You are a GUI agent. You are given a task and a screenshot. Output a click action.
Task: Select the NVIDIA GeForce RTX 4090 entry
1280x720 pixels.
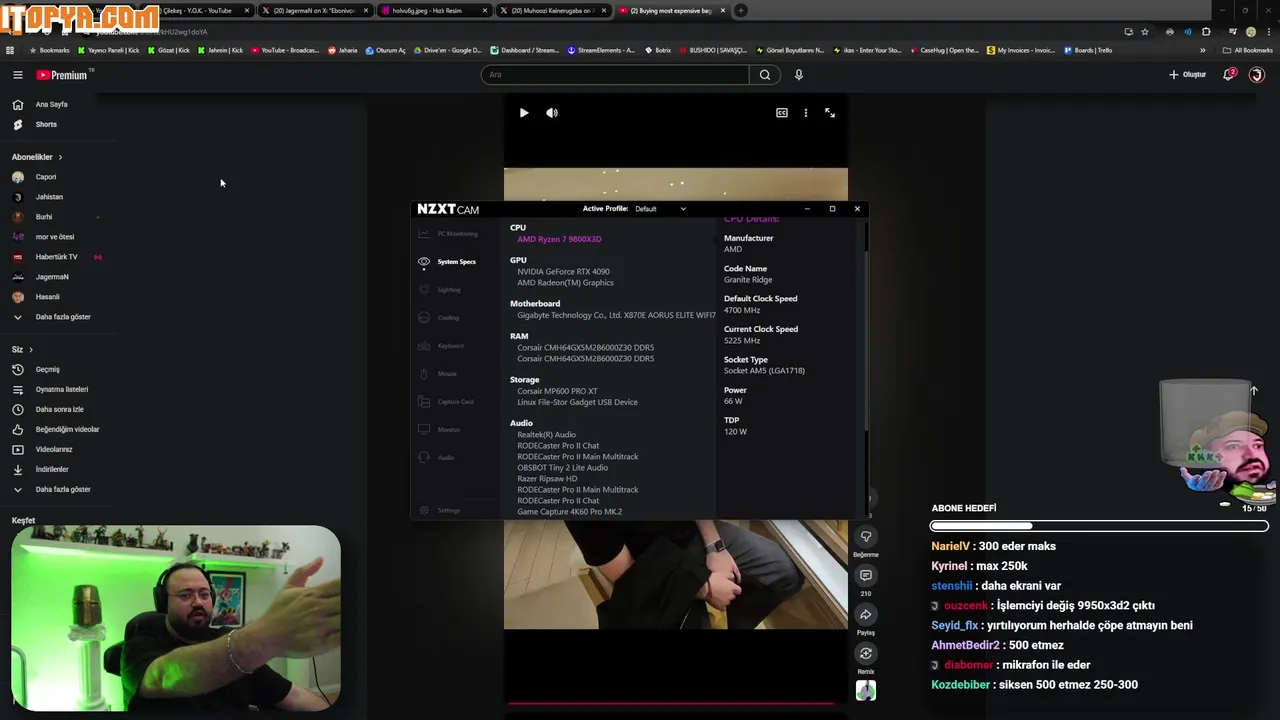(563, 272)
